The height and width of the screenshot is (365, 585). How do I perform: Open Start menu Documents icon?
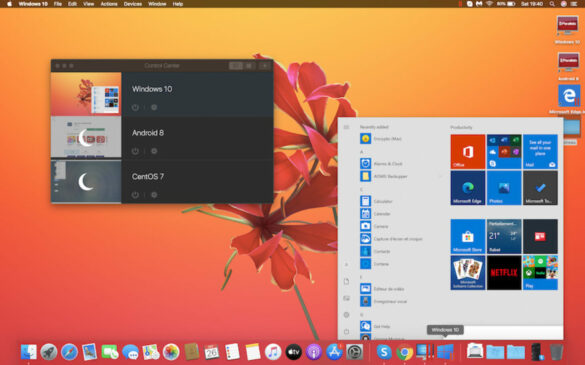click(x=346, y=281)
